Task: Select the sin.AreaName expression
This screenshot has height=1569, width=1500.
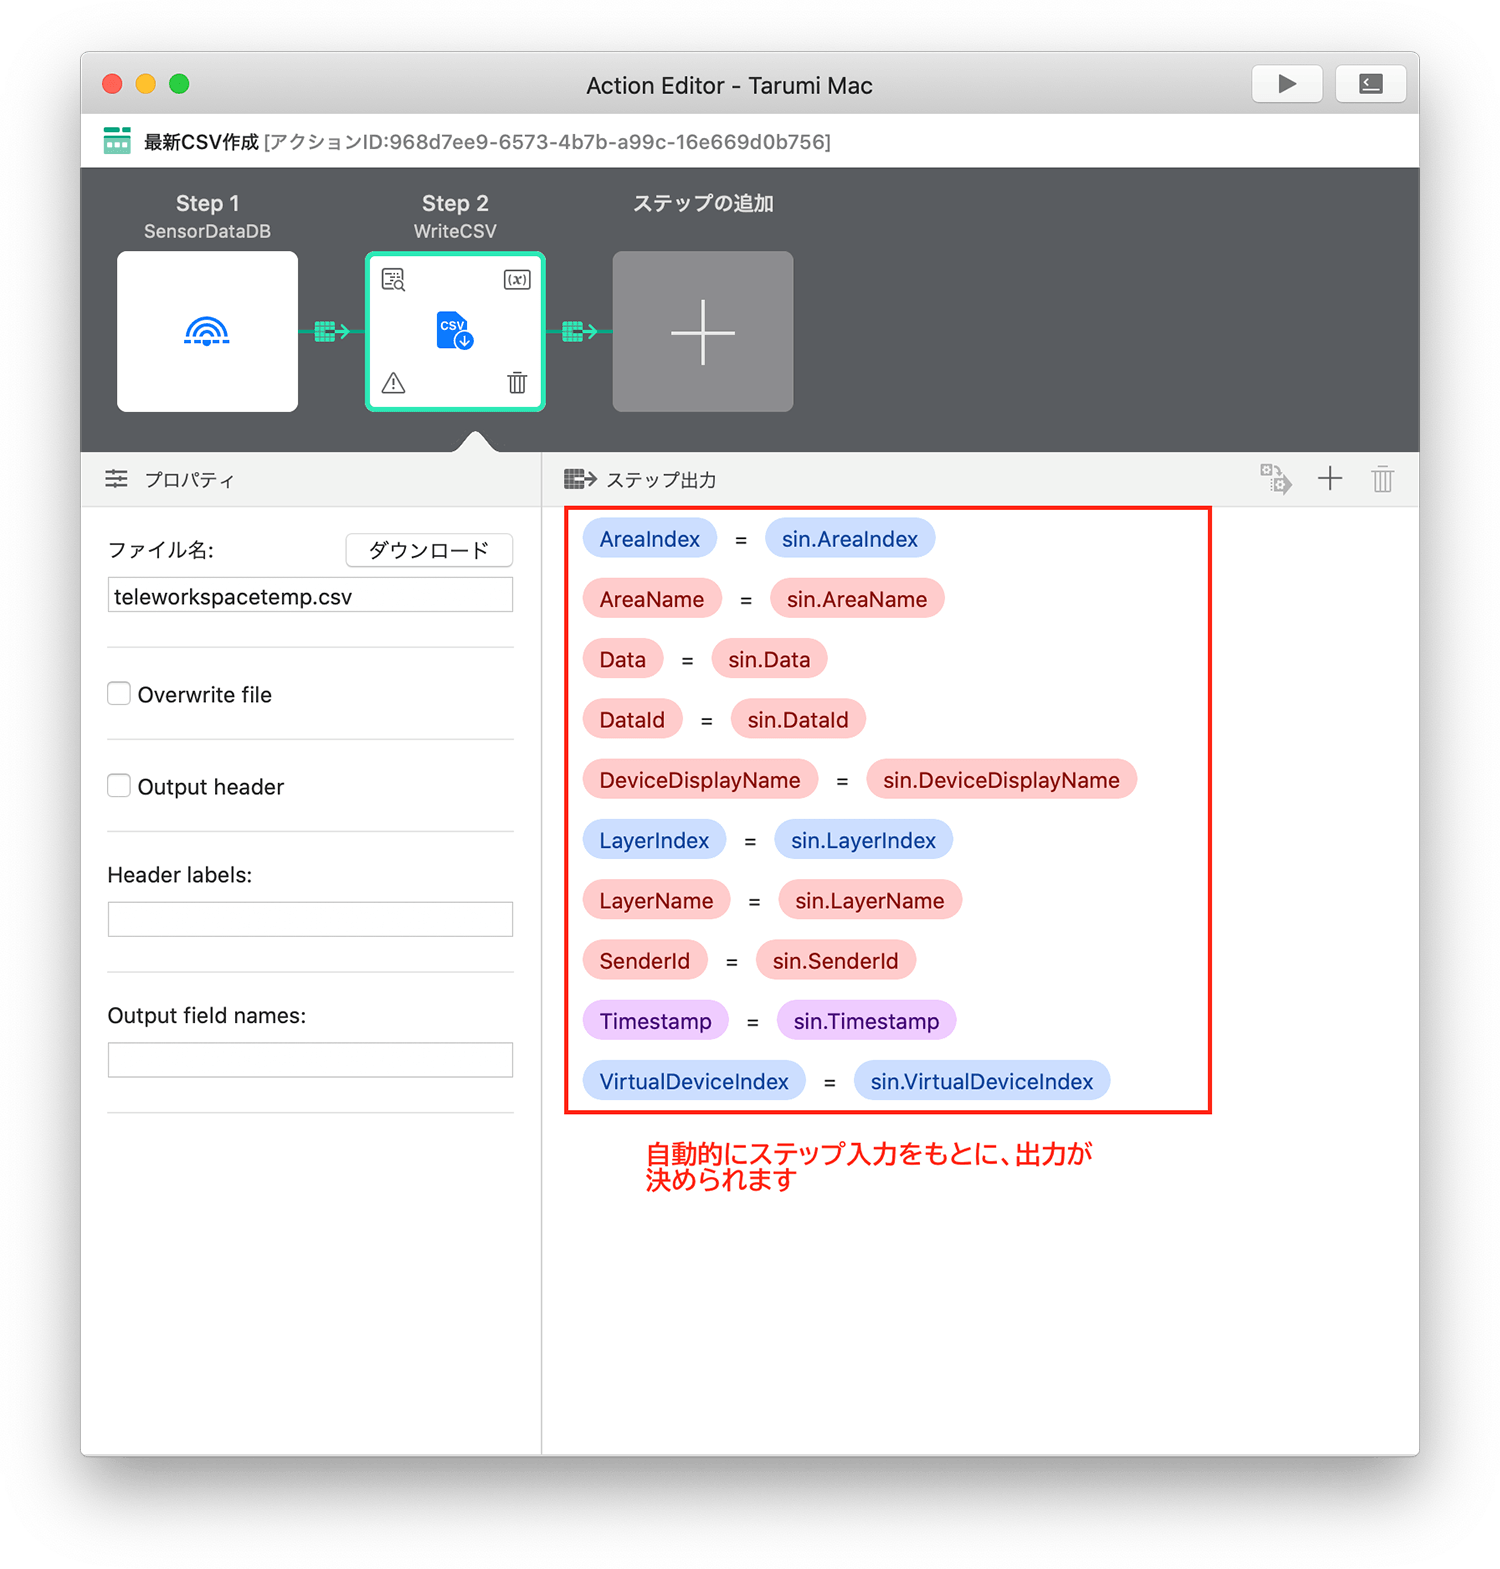Action: coord(857,599)
